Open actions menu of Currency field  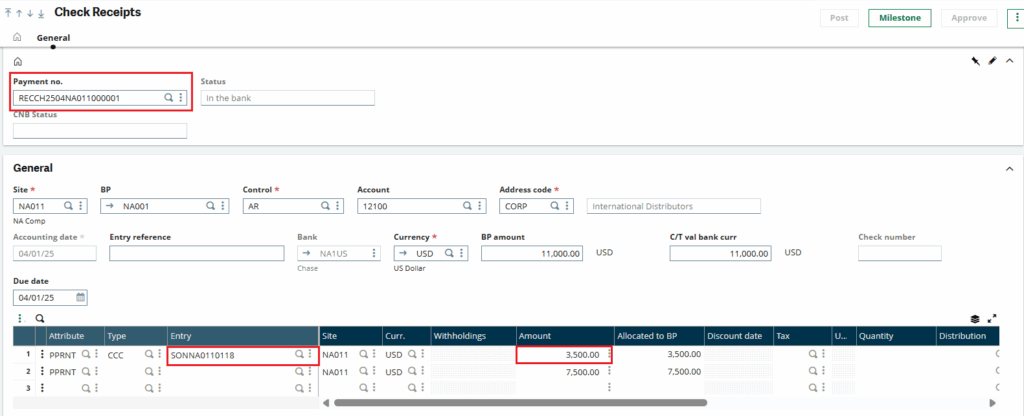tap(461, 253)
